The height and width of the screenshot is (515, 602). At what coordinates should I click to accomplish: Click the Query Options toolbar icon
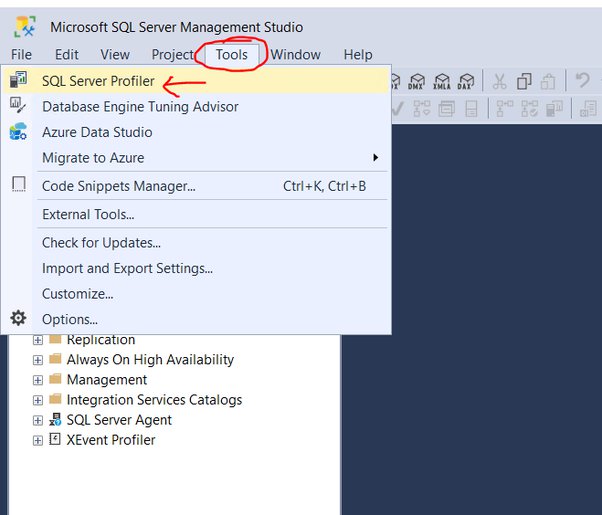click(447, 109)
